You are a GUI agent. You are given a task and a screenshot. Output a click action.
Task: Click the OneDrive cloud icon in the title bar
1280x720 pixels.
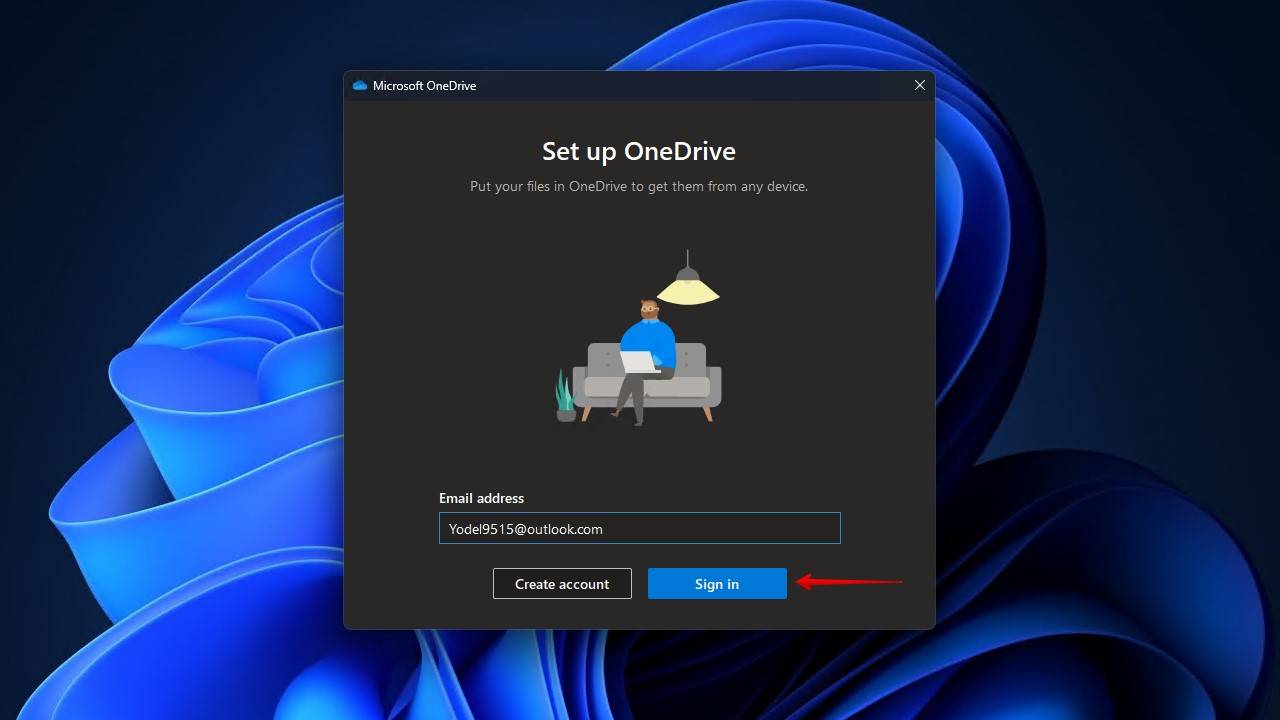pyautogui.click(x=359, y=85)
